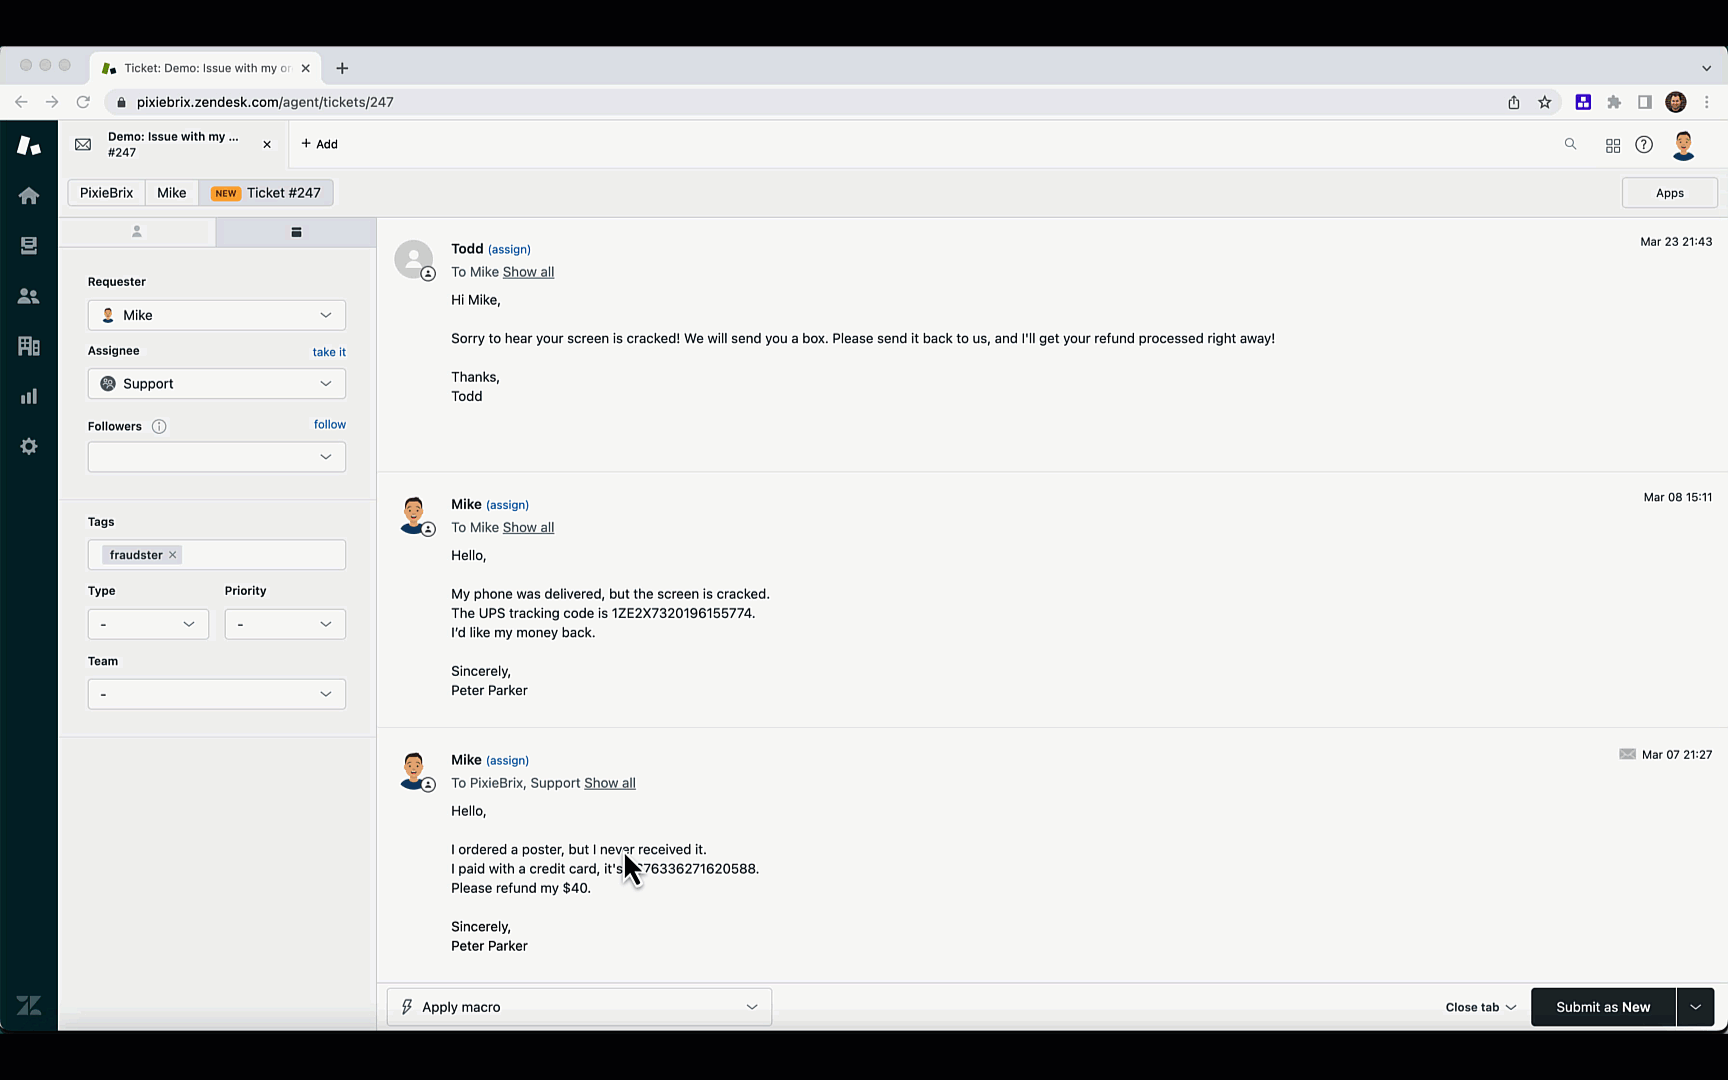
Task: Click into the Tags input field
Action: point(264,555)
